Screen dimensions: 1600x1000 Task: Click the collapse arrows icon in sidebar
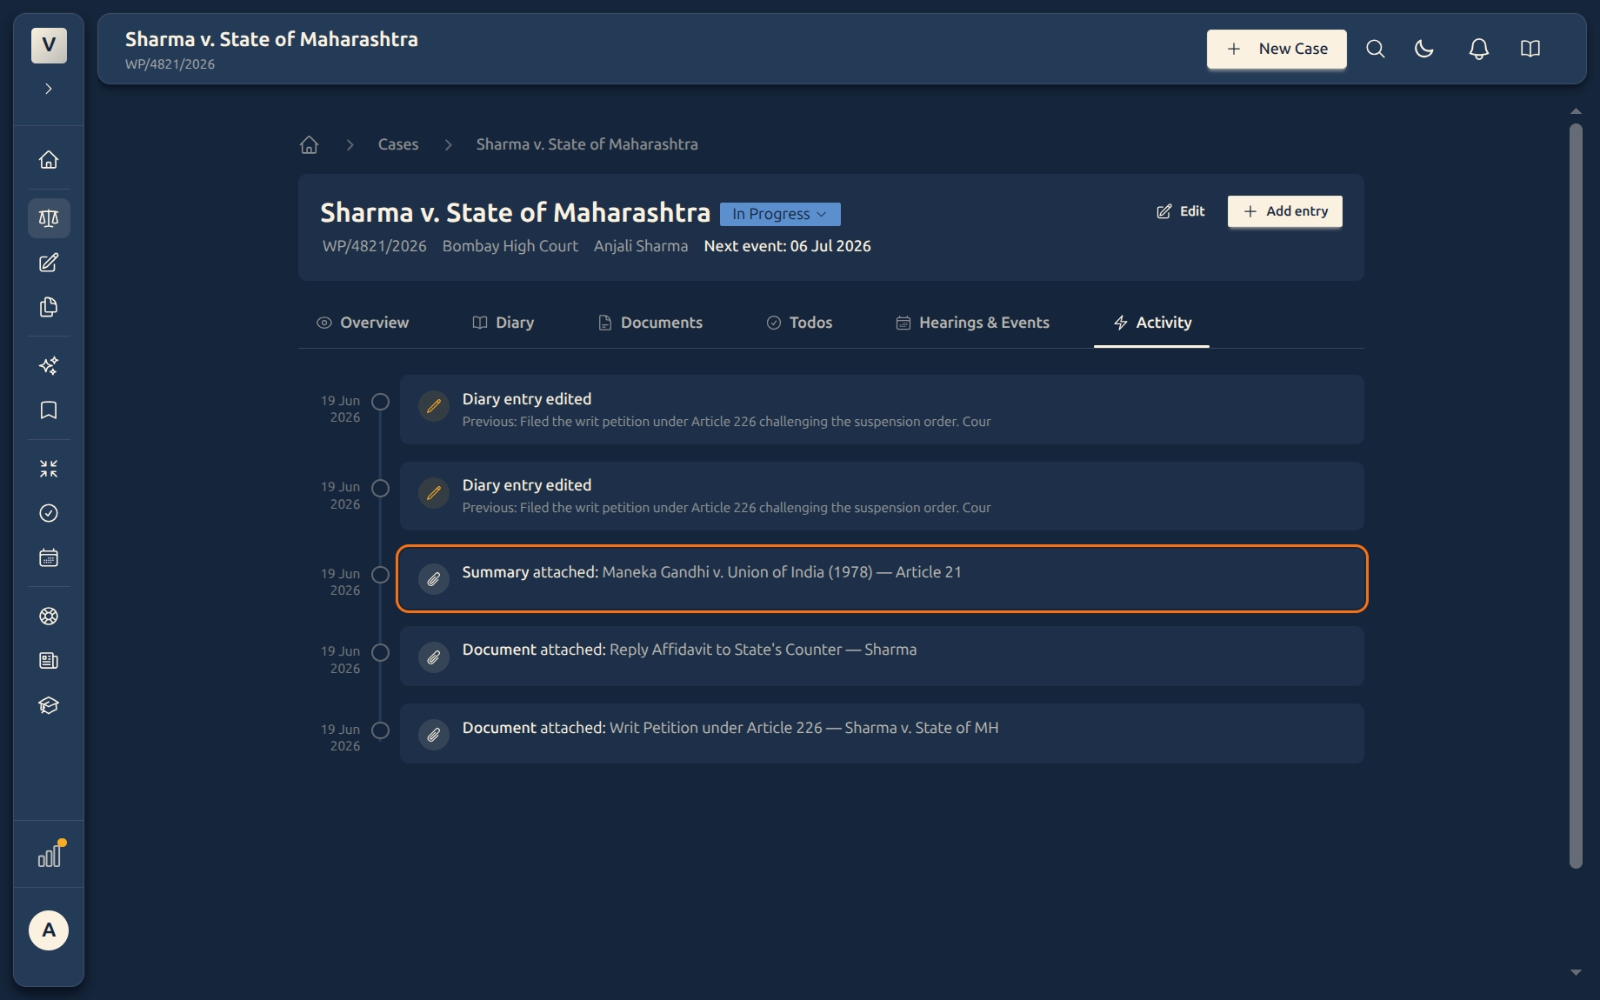click(48, 469)
